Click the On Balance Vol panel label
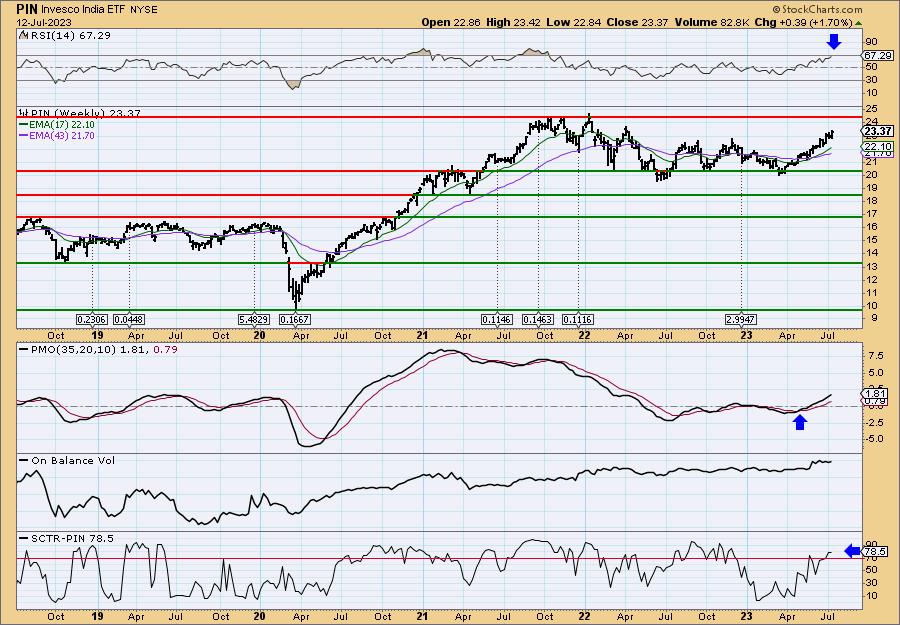Screen dimensions: 900x625 [73, 460]
